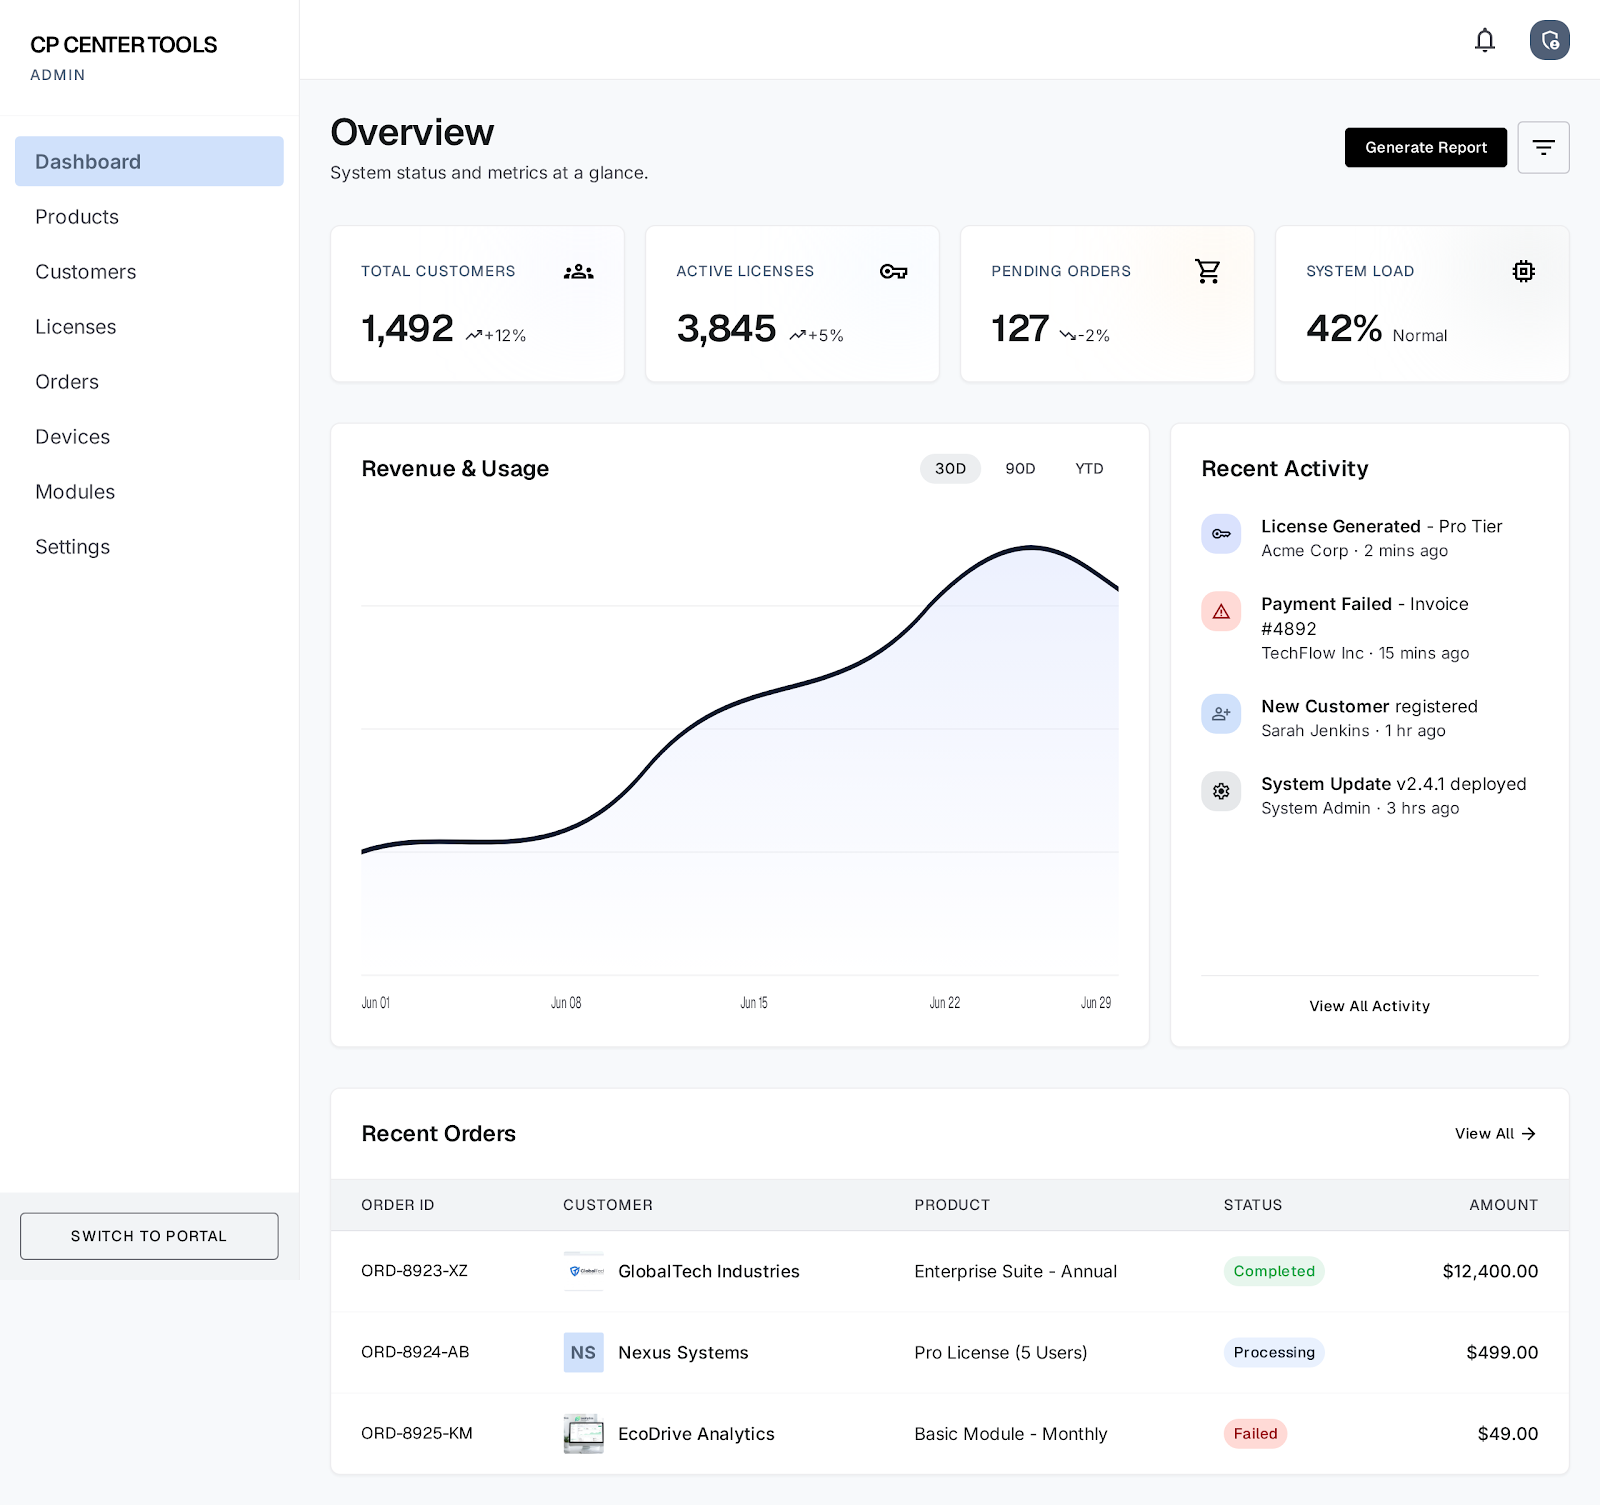Click the Total Customers people icon
1600x1505 pixels.
(x=579, y=271)
